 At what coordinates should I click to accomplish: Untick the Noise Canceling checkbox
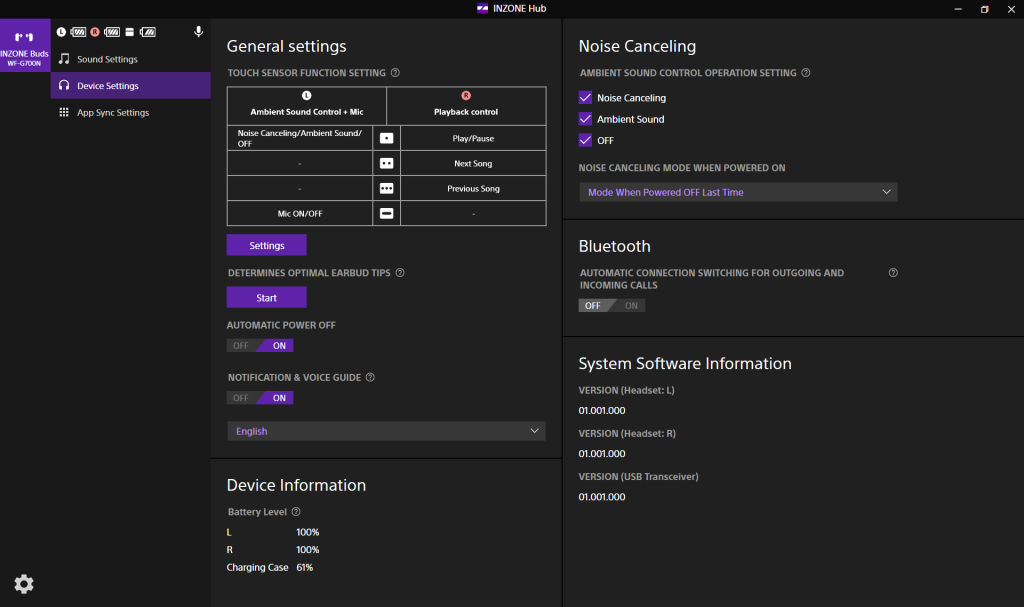pyautogui.click(x=585, y=97)
